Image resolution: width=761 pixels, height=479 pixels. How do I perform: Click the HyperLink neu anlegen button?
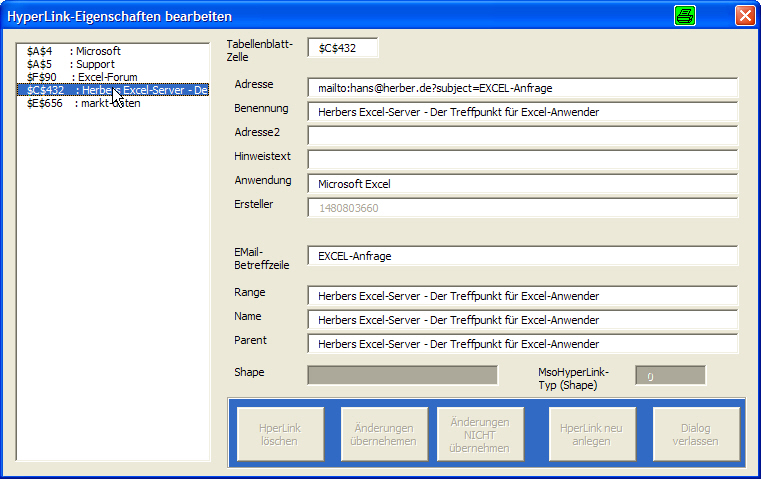591,435
